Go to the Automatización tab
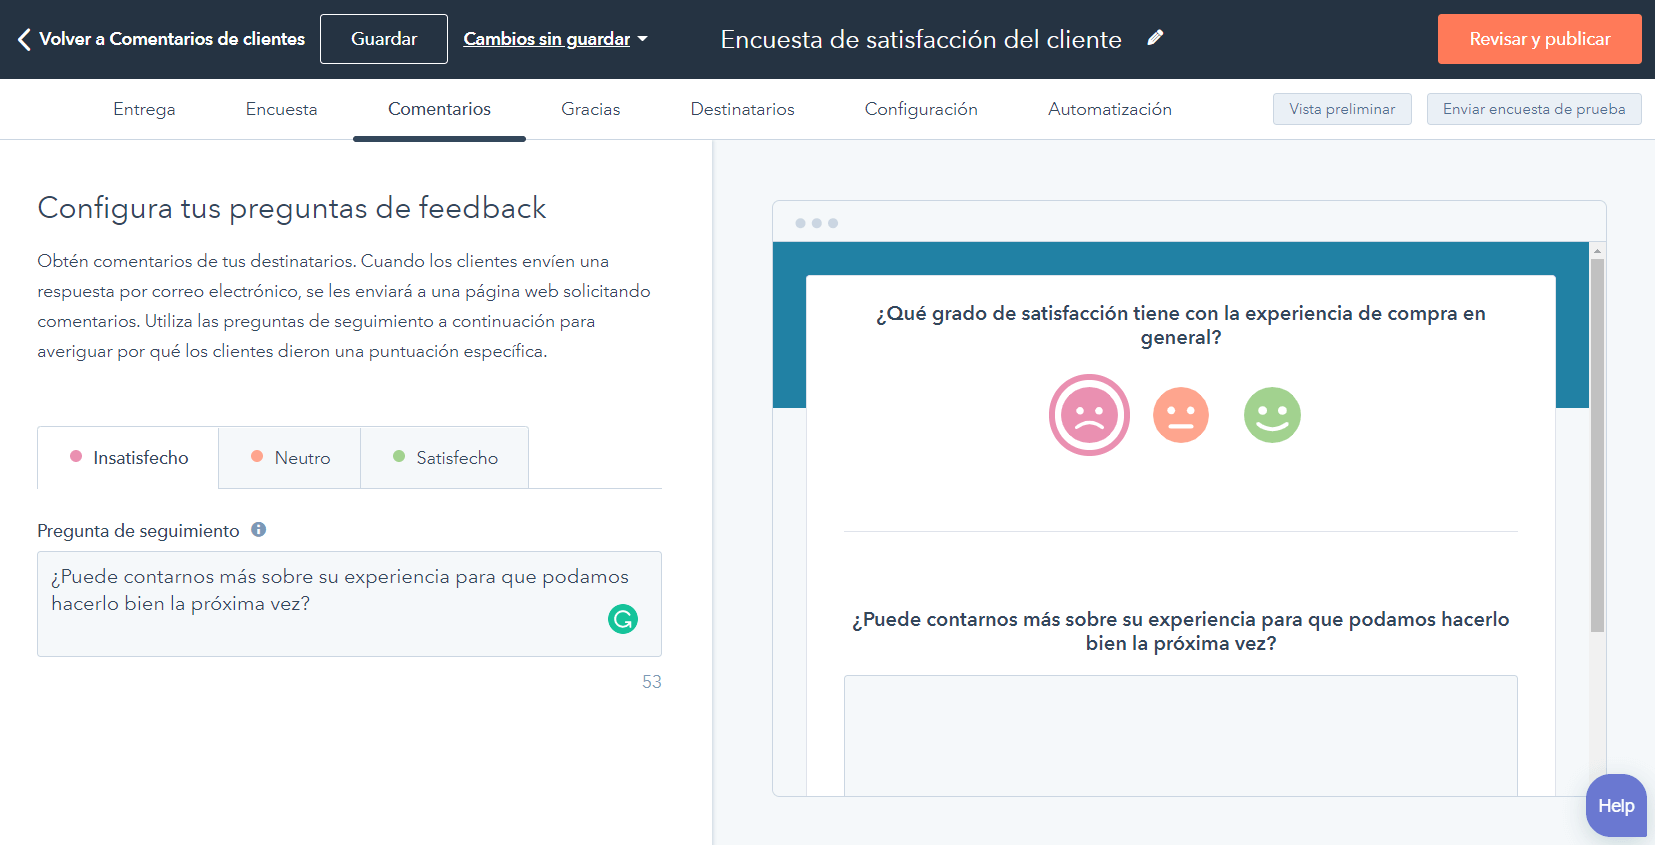Image resolution: width=1655 pixels, height=845 pixels. pos(1109,109)
